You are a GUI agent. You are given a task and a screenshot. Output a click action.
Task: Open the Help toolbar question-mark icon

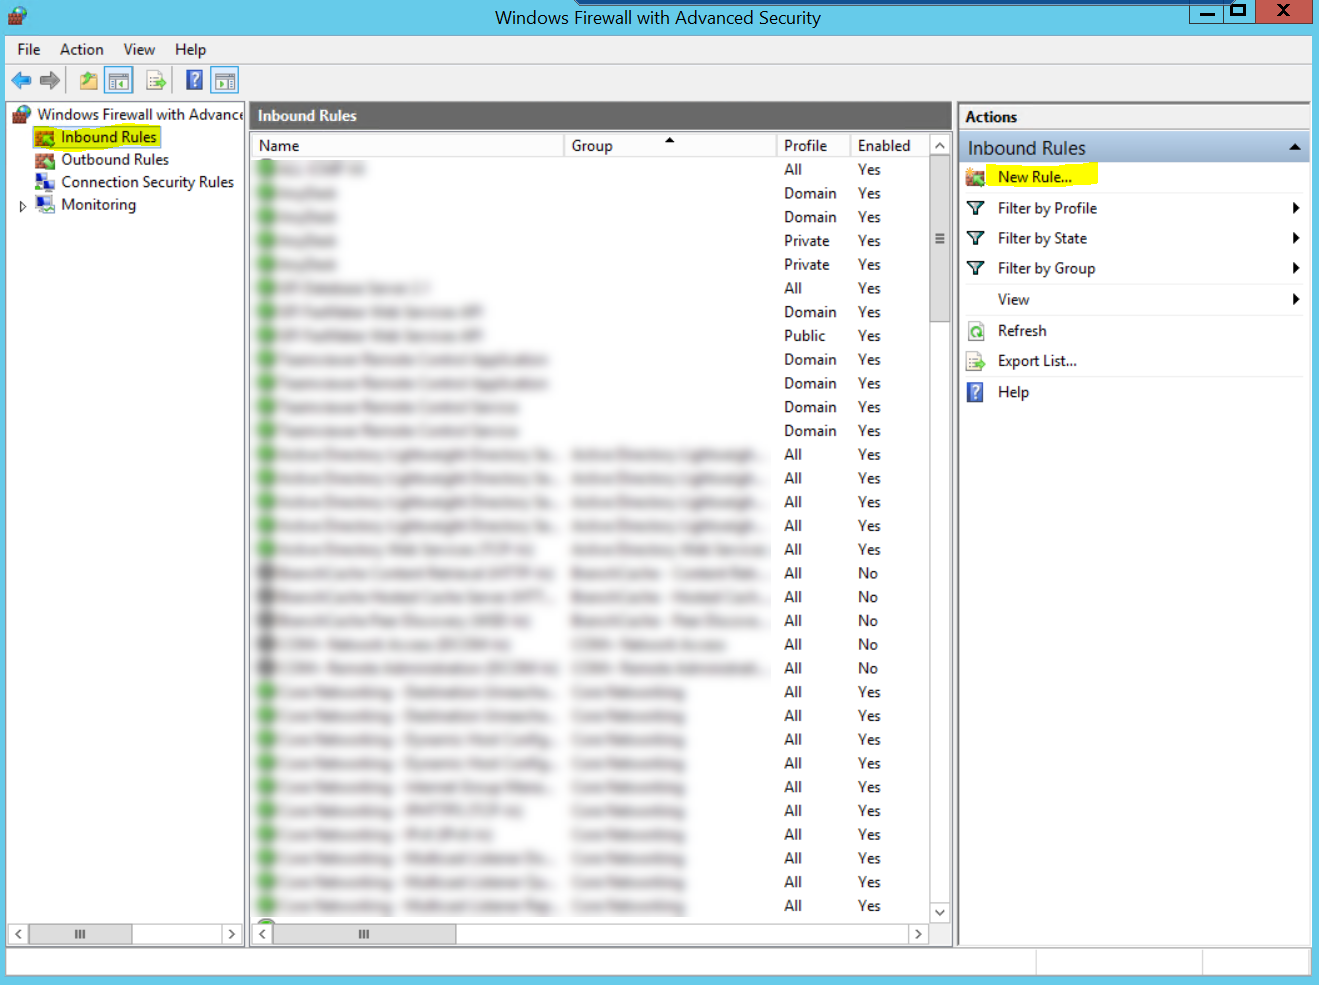[x=195, y=81]
